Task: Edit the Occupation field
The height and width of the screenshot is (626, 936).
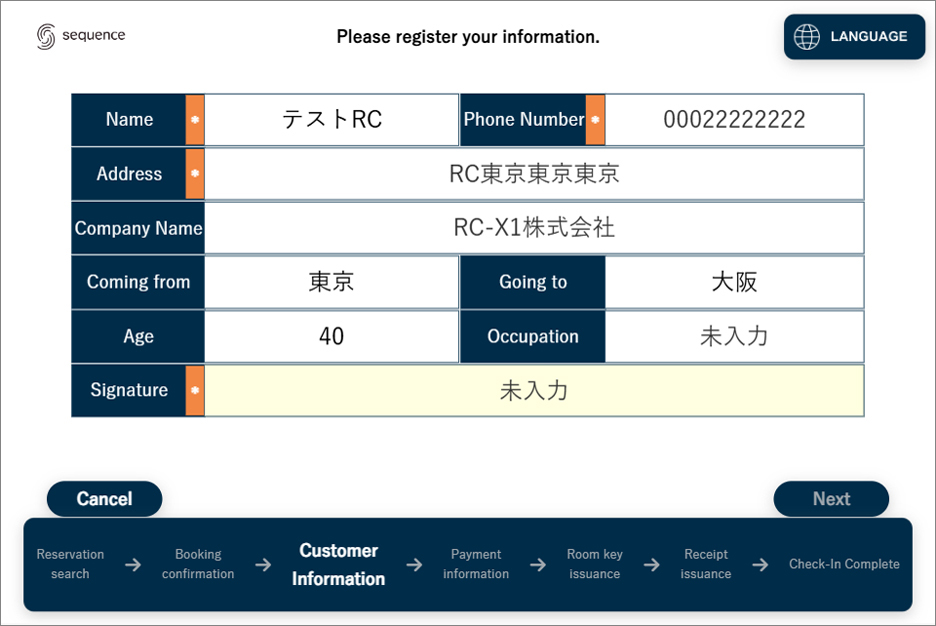Action: [x=734, y=336]
